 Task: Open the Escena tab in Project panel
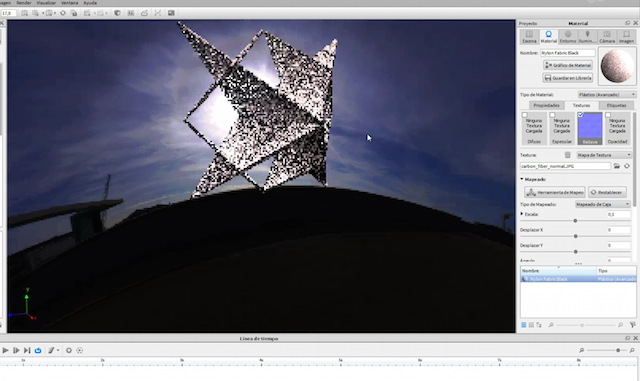pos(529,37)
